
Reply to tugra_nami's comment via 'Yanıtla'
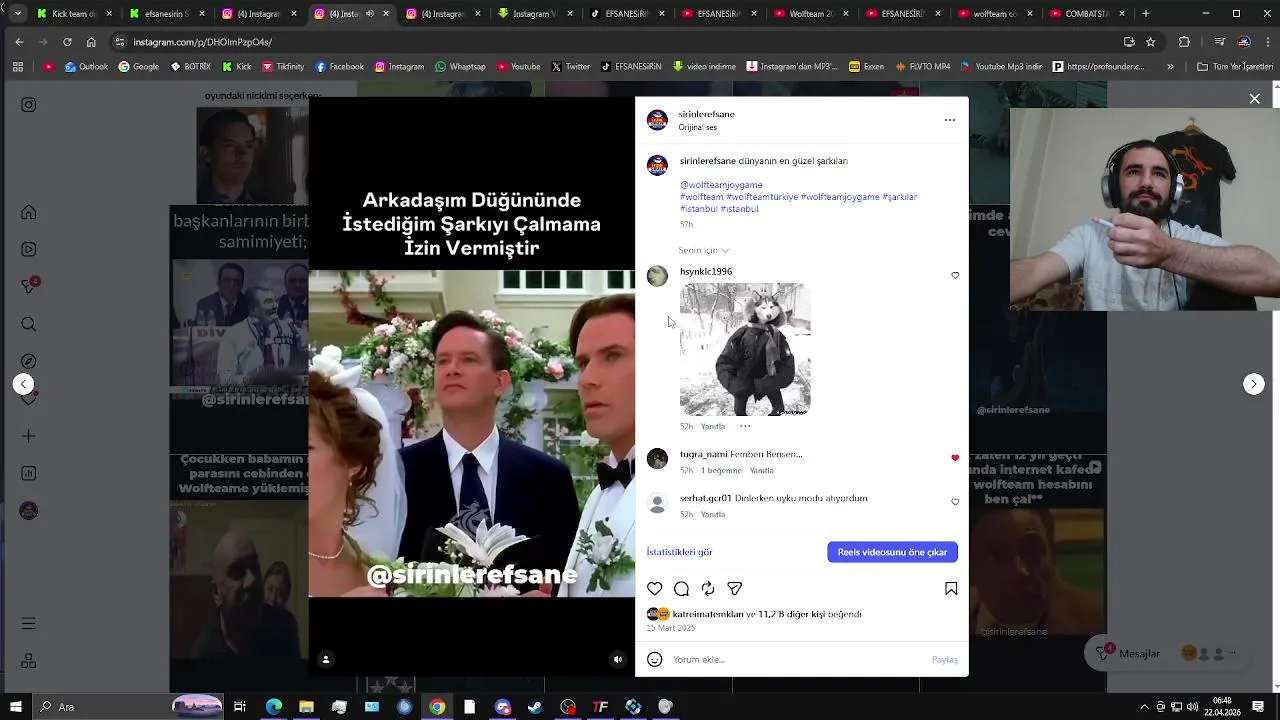coord(762,471)
